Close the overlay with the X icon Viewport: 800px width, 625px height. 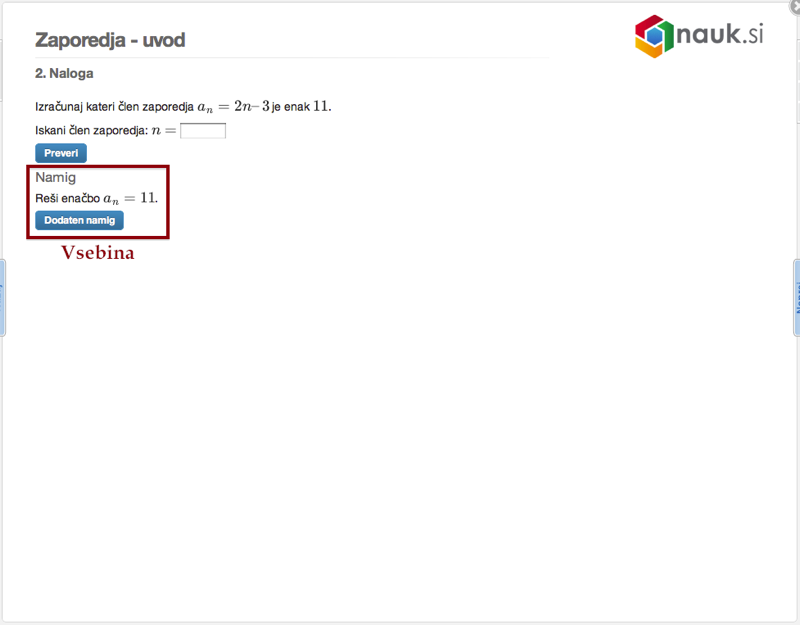pyautogui.click(x=794, y=5)
